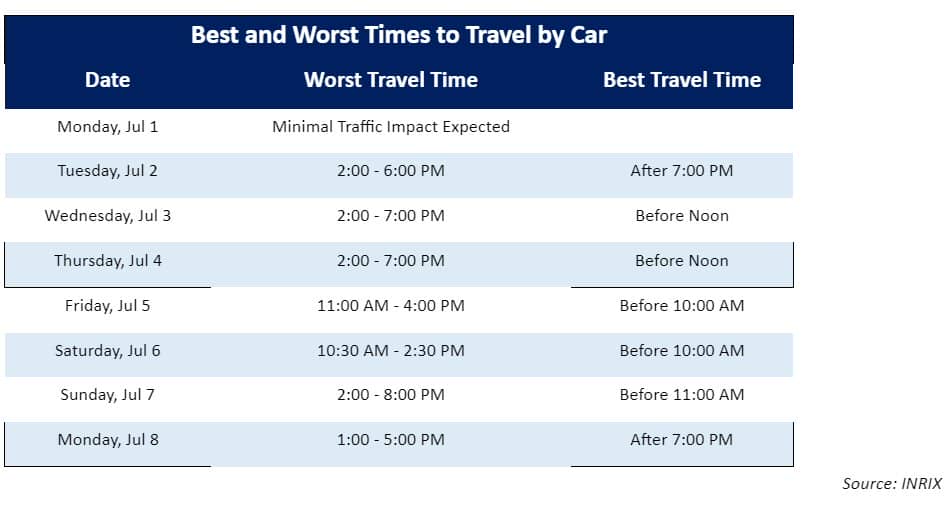Click Wednesday's Before Noon cell
This screenshot has width=948, height=513.
[x=682, y=216]
